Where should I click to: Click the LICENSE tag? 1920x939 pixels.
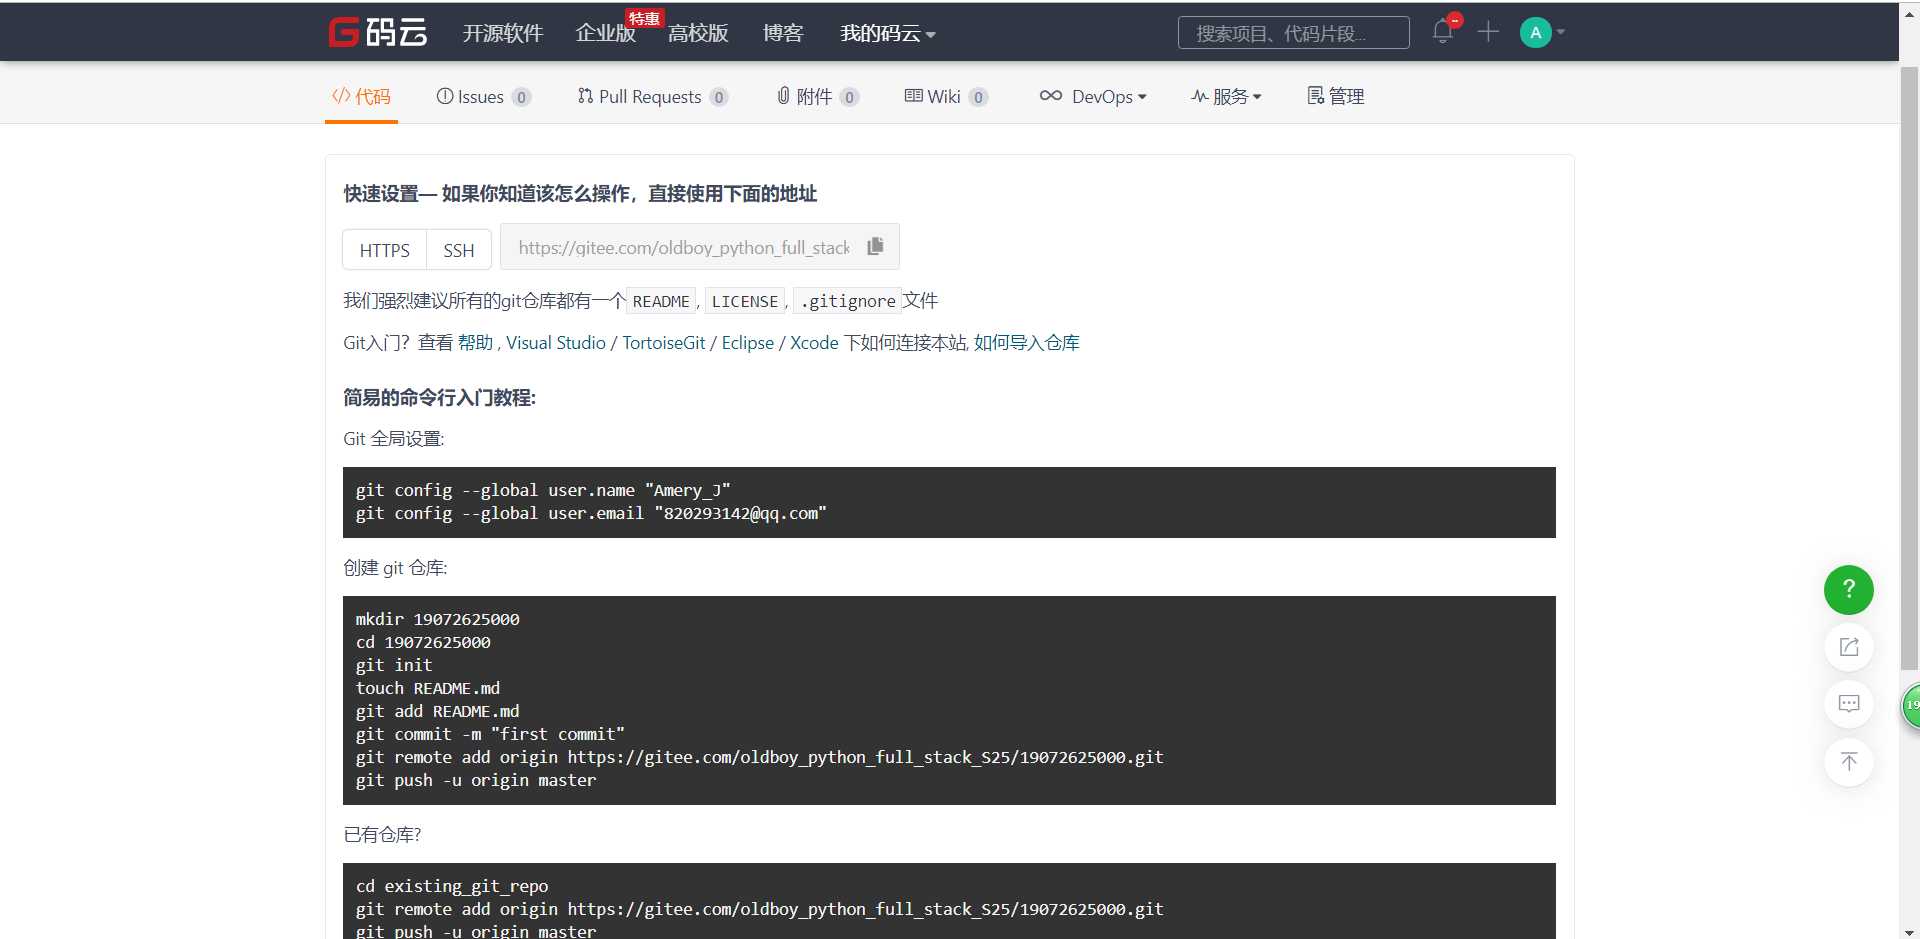pyautogui.click(x=745, y=301)
